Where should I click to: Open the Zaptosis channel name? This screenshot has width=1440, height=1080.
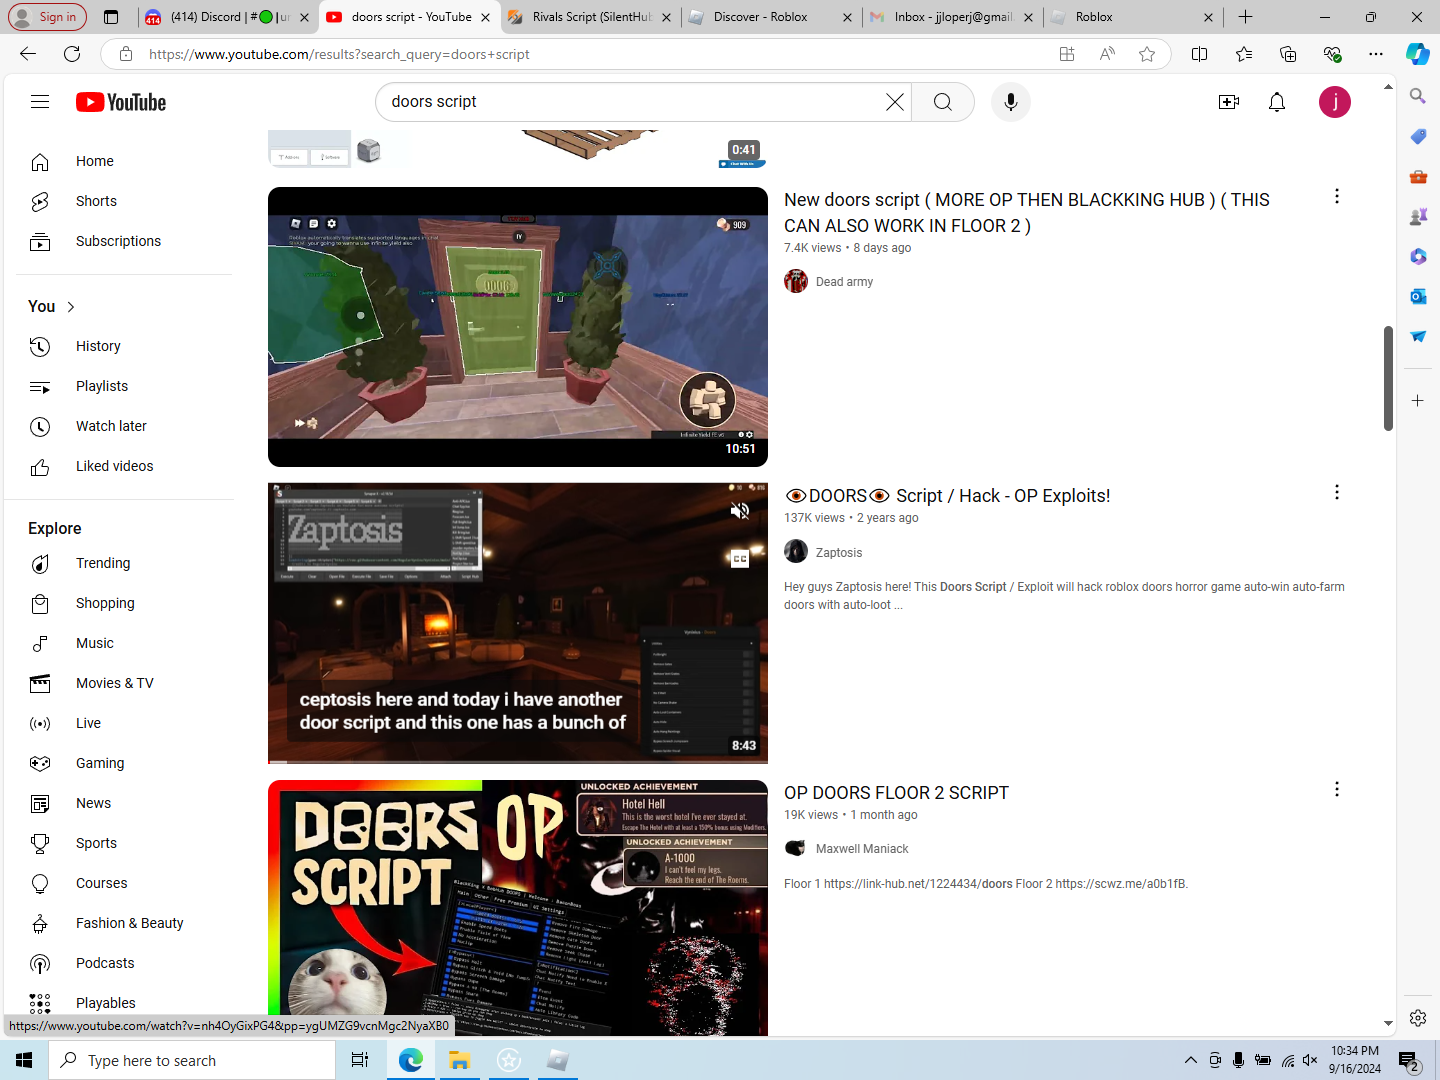(x=838, y=553)
